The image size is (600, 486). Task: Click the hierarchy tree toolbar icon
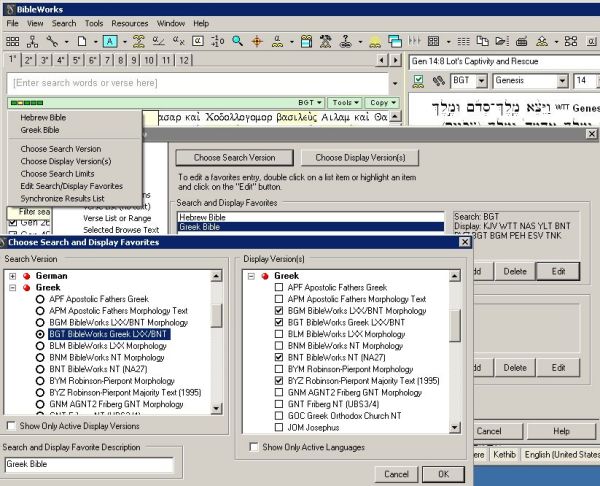pyautogui.click(x=32, y=41)
